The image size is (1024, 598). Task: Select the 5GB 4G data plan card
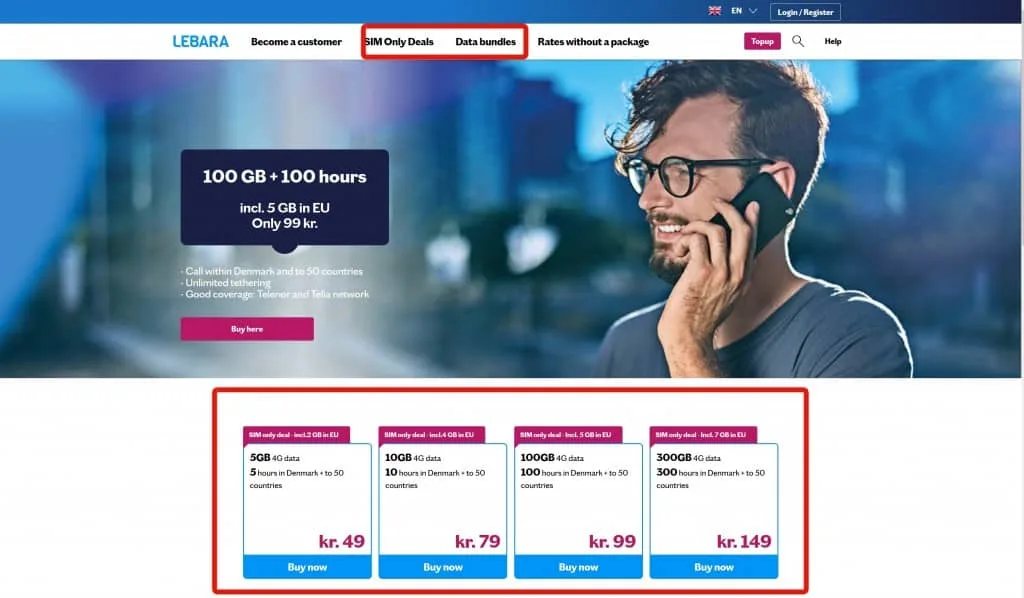coord(307,499)
